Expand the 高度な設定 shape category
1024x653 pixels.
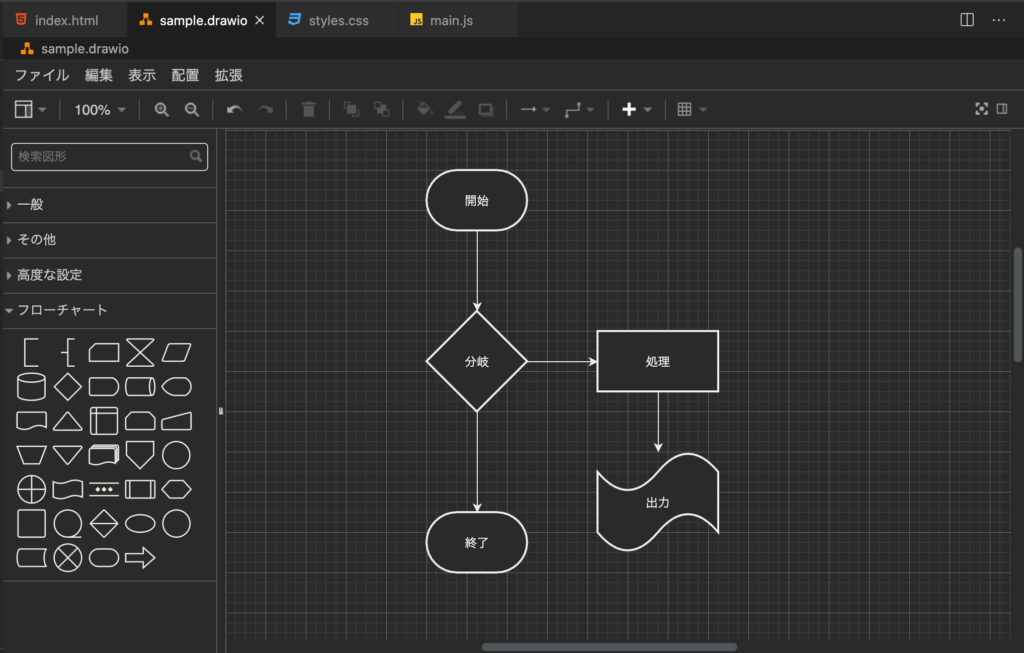[x=110, y=276]
